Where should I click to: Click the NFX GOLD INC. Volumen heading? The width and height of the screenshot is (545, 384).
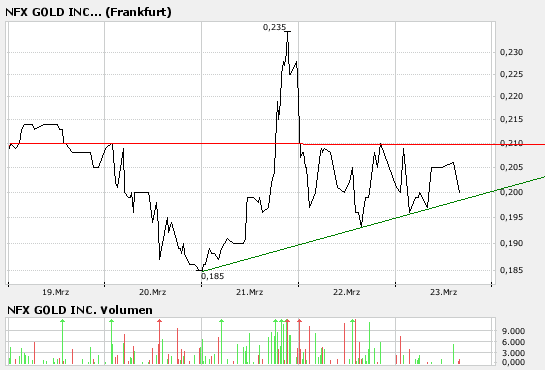80,310
